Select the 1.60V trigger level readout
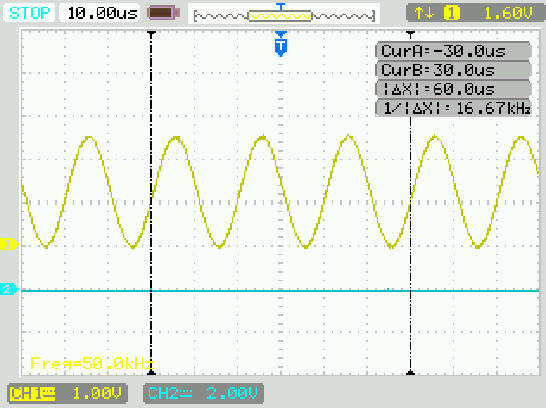Viewport: 546px width, 408px height. [508, 14]
